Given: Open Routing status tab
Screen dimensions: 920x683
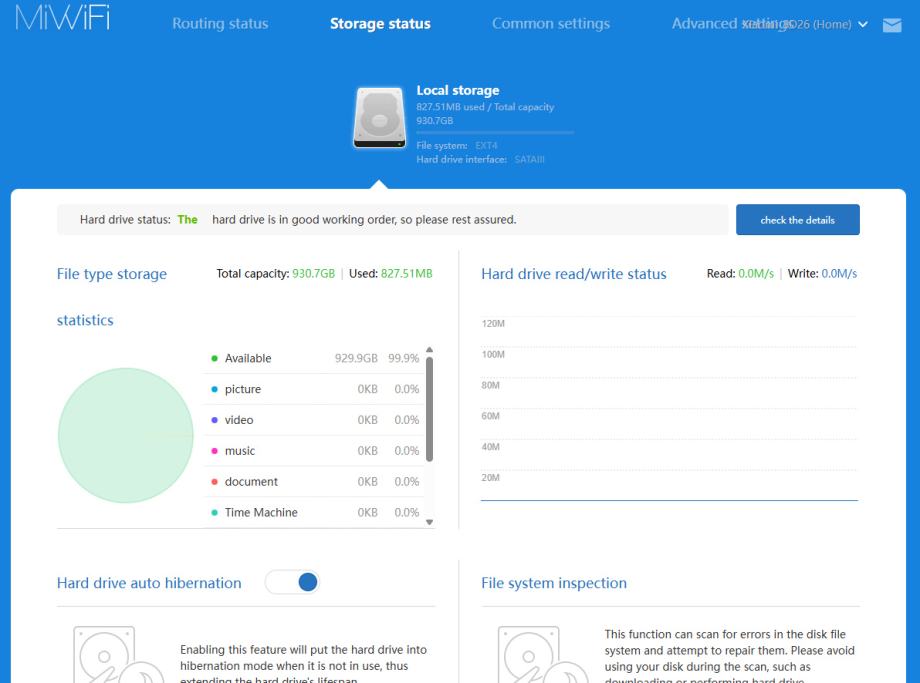Looking at the screenshot, I should coord(220,23).
